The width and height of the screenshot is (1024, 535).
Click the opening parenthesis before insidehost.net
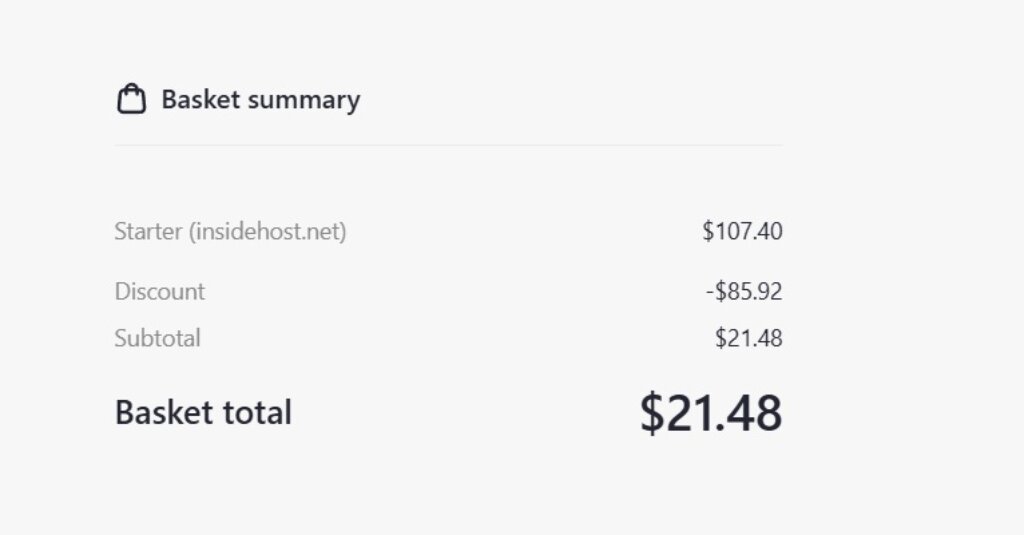[x=191, y=232]
